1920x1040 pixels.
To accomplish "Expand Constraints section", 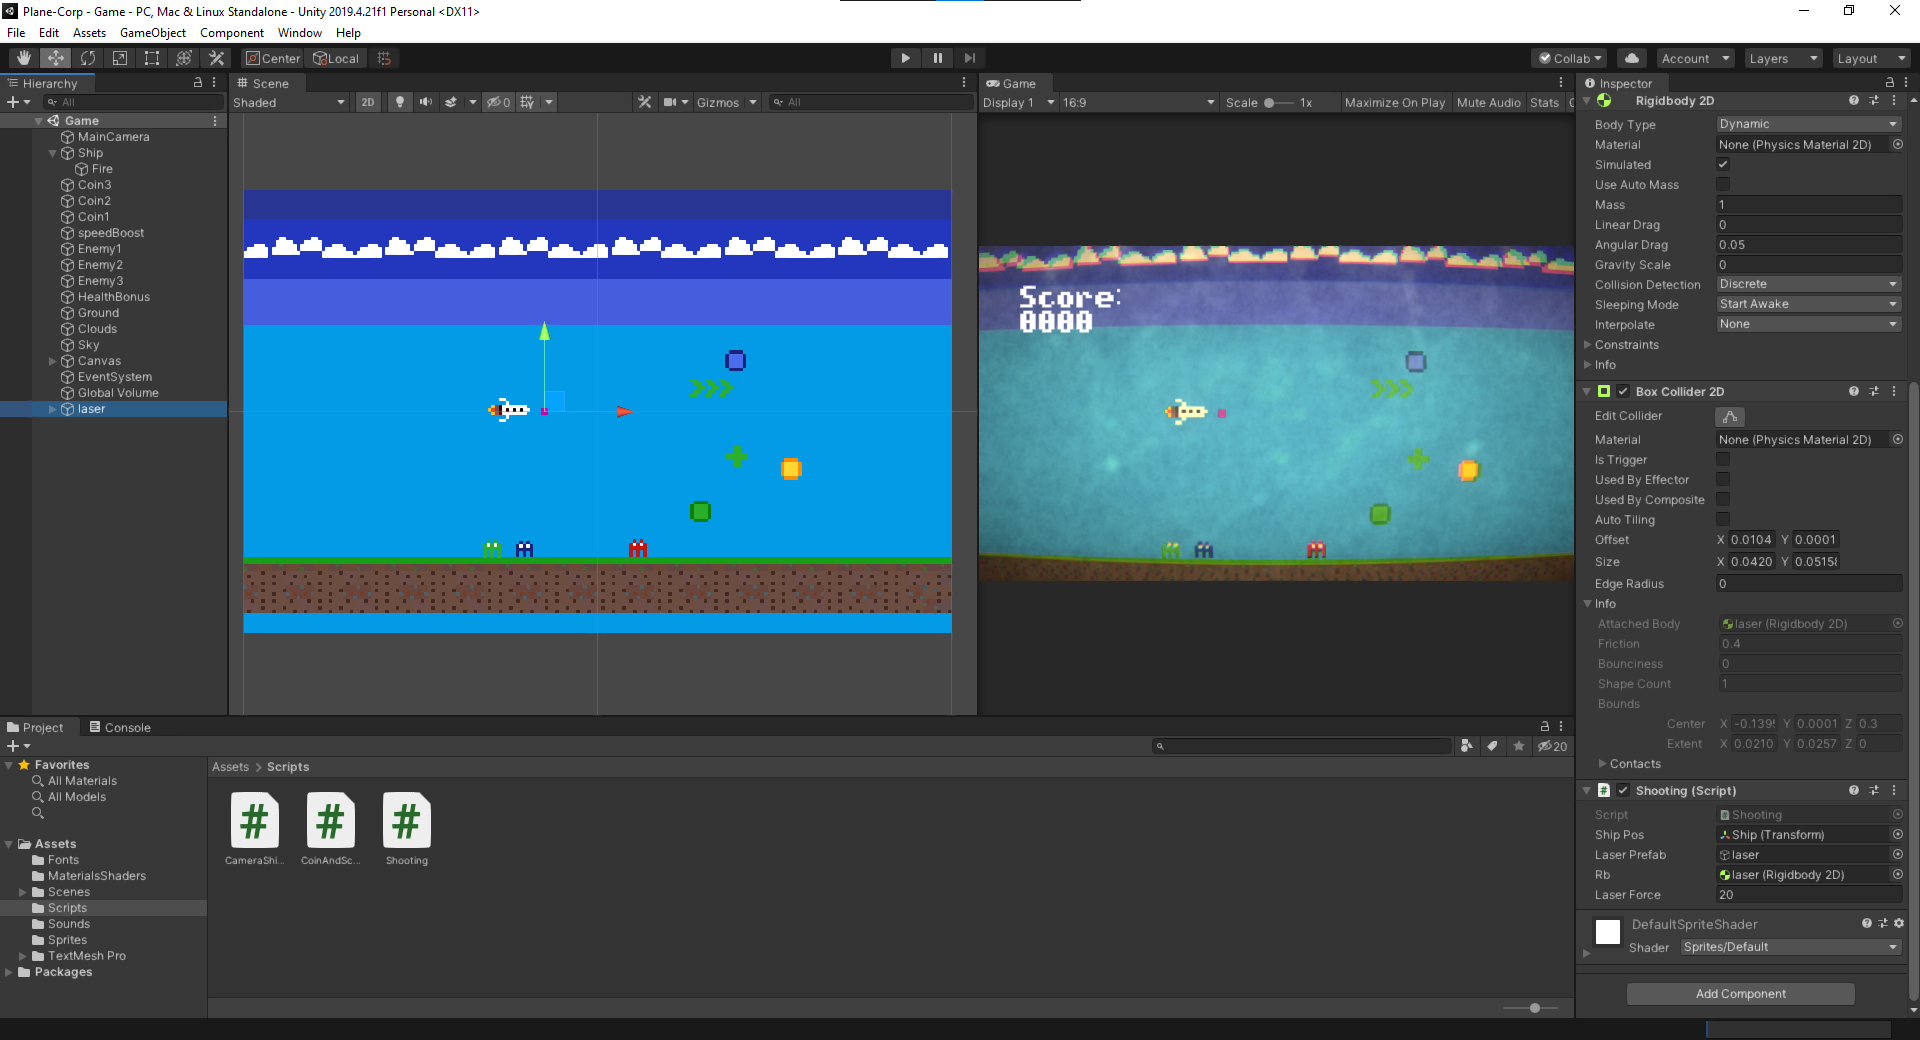I will (x=1588, y=344).
